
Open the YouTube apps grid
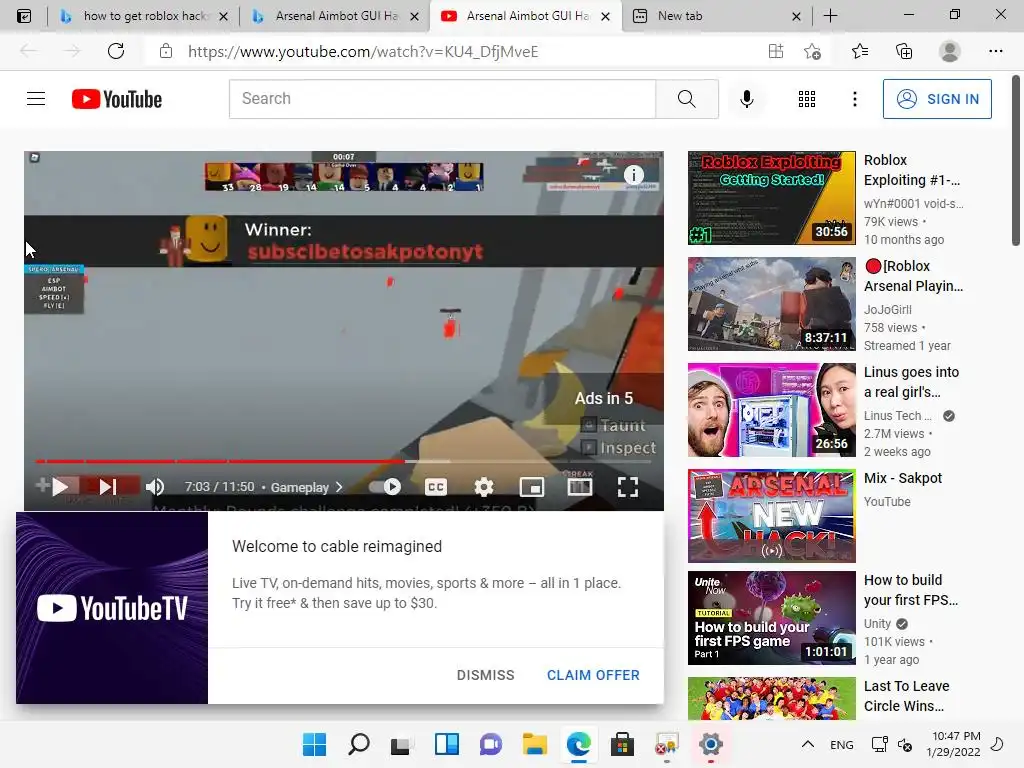(x=807, y=99)
